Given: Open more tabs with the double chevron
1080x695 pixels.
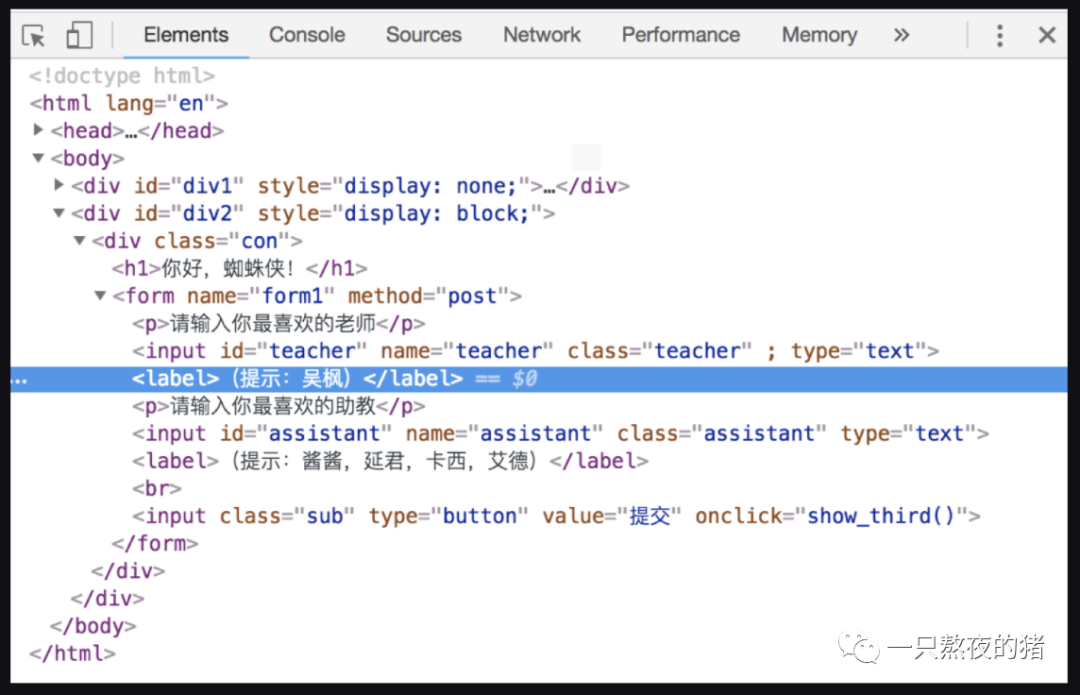Looking at the screenshot, I should coord(901,34).
